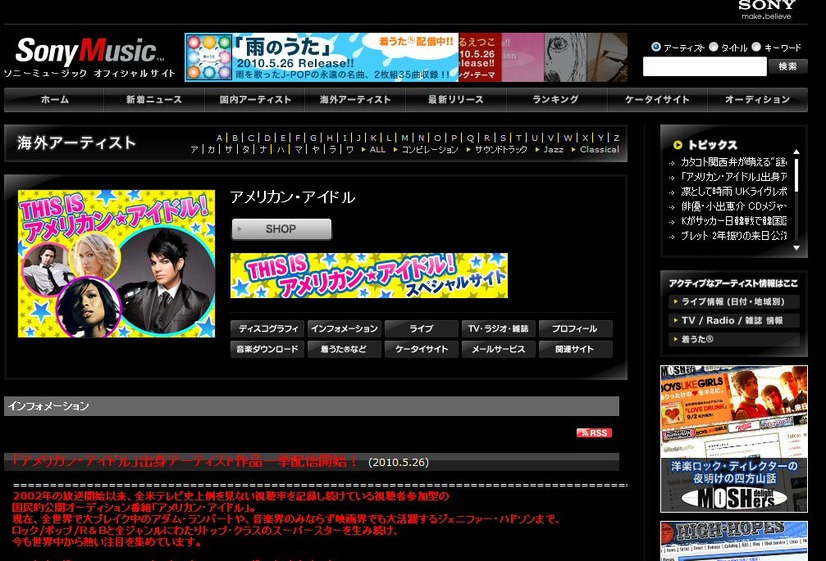Open topic 俳優・小出恵介 CDメジャー

click(734, 206)
